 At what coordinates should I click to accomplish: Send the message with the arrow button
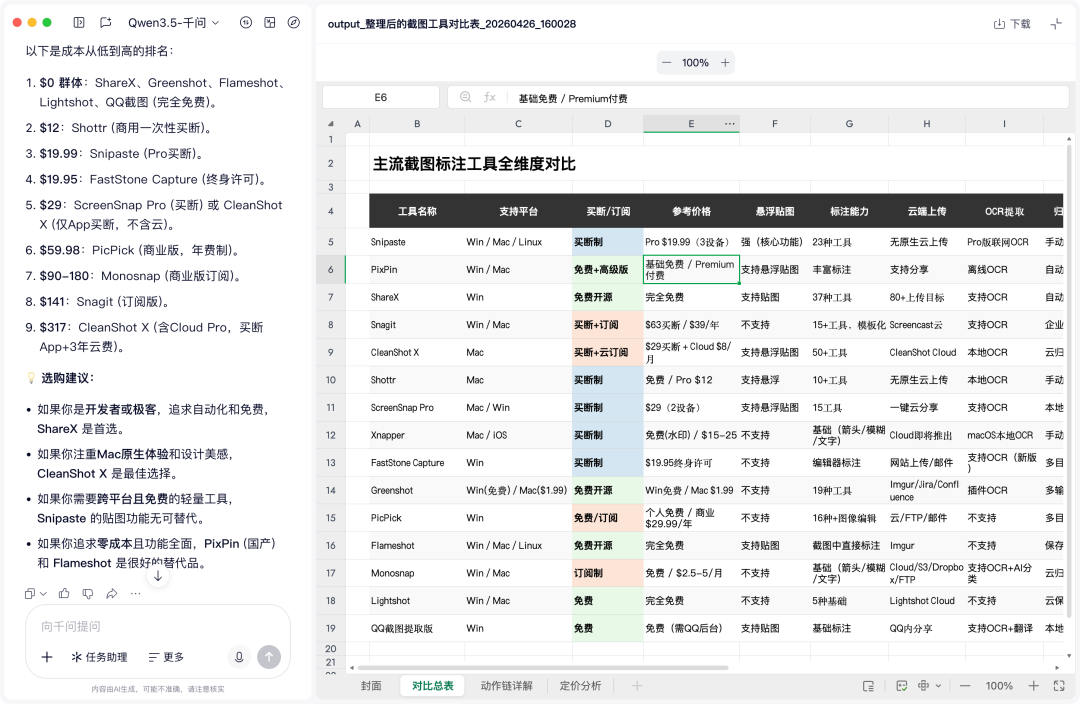(269, 657)
